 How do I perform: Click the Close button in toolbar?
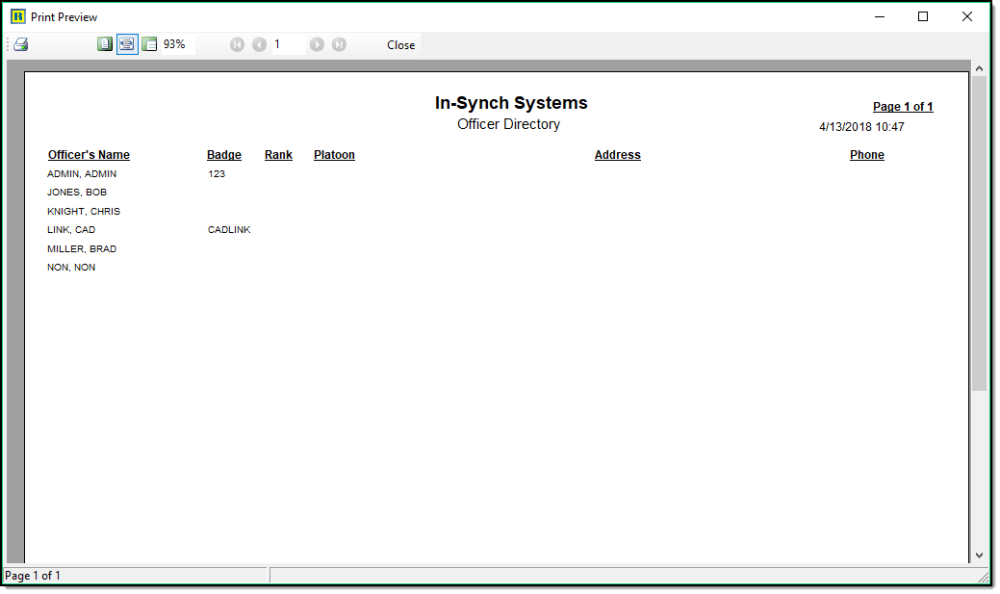401,45
